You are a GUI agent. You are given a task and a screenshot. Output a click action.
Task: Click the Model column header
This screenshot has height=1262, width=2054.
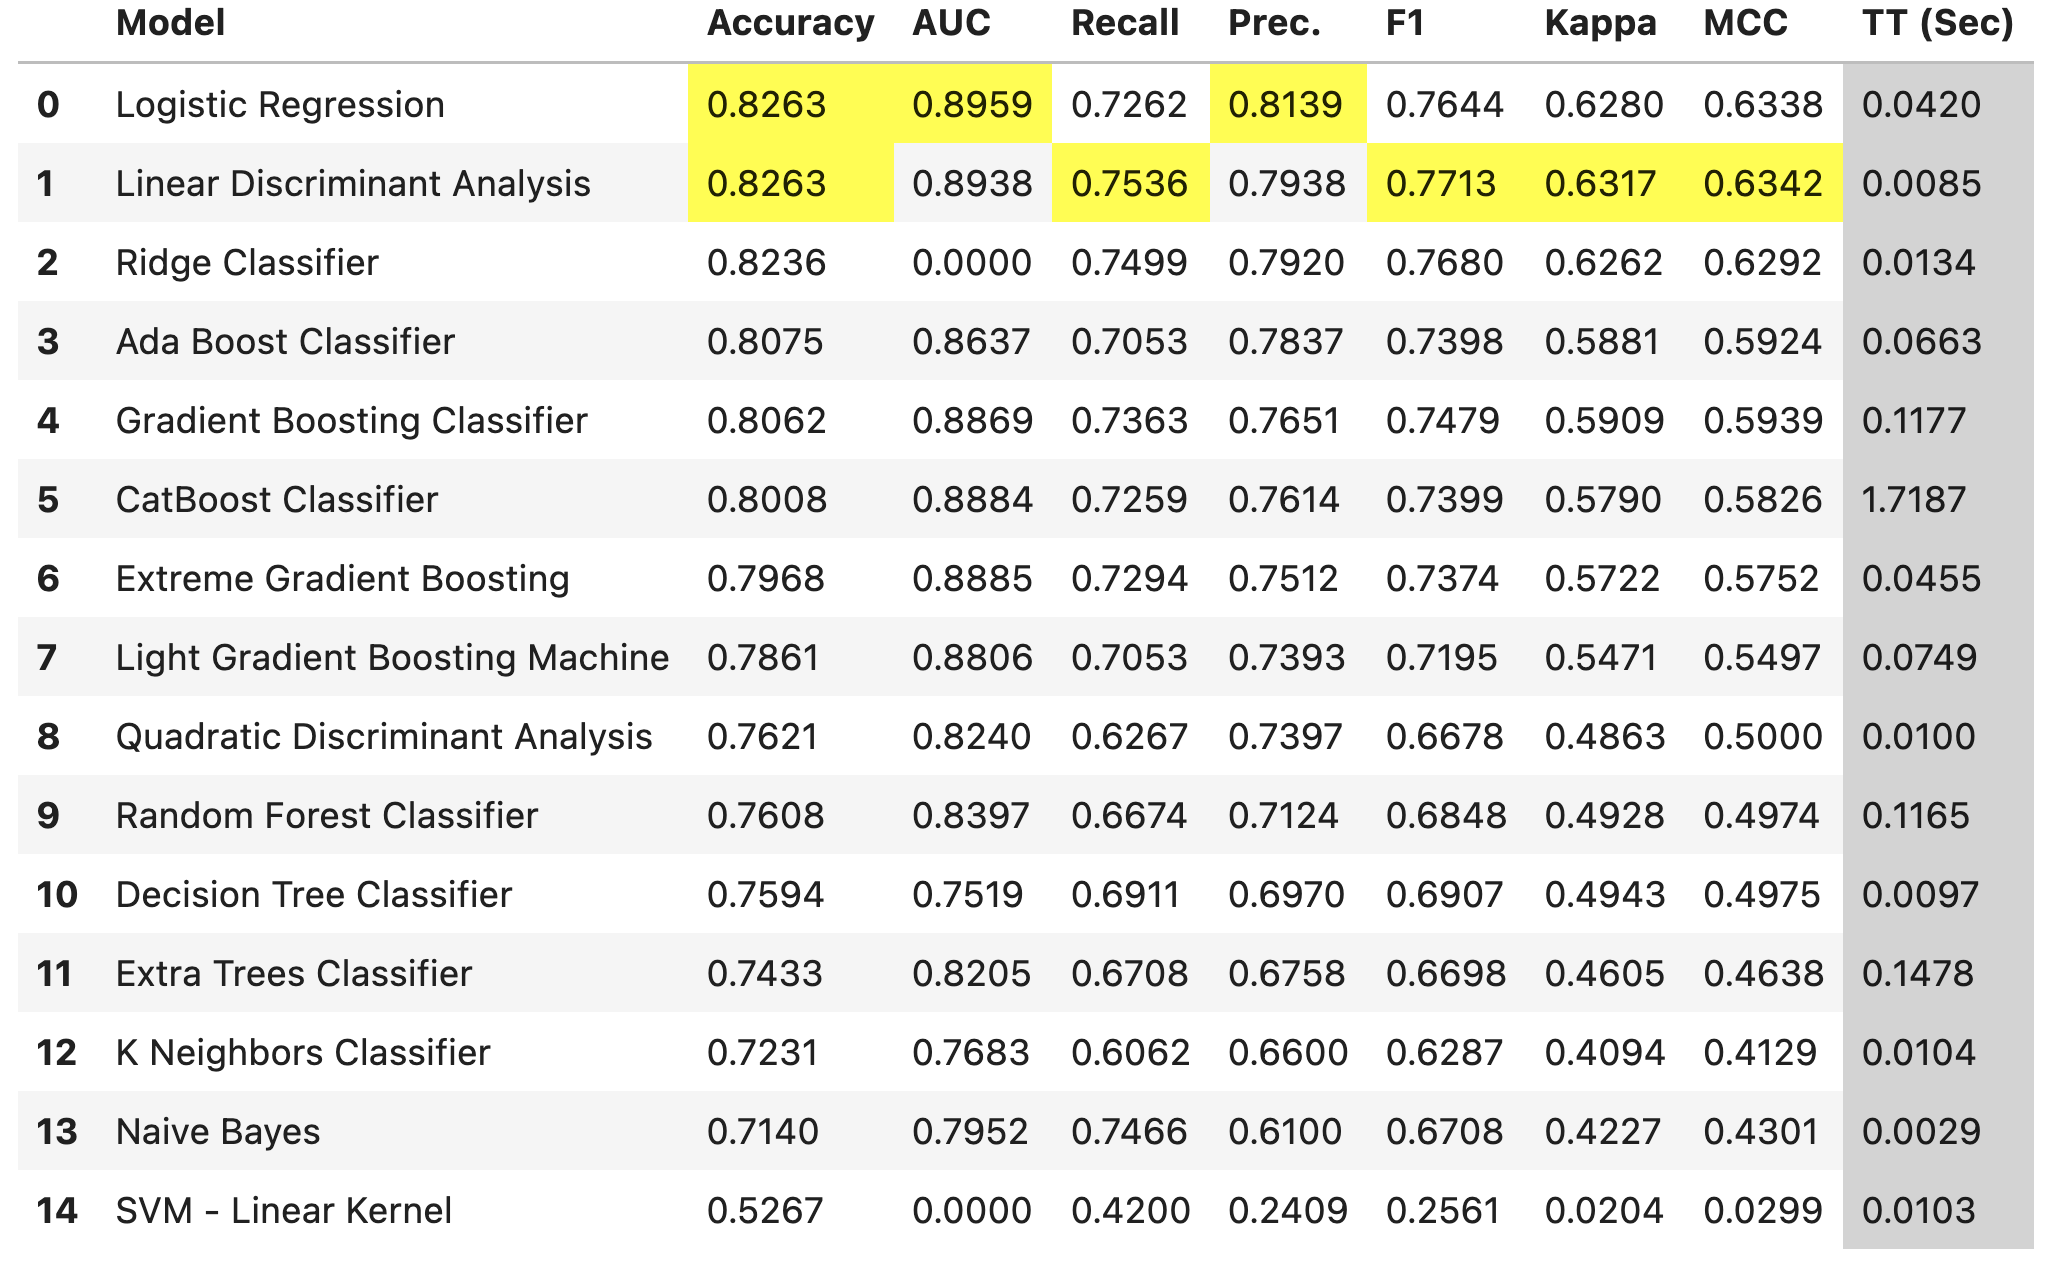[170, 23]
